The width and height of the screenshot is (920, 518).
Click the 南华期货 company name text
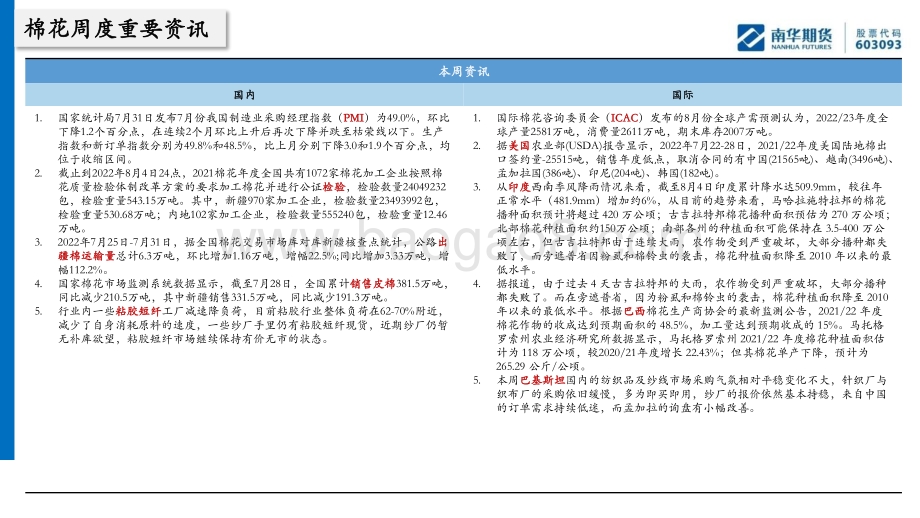(x=801, y=35)
